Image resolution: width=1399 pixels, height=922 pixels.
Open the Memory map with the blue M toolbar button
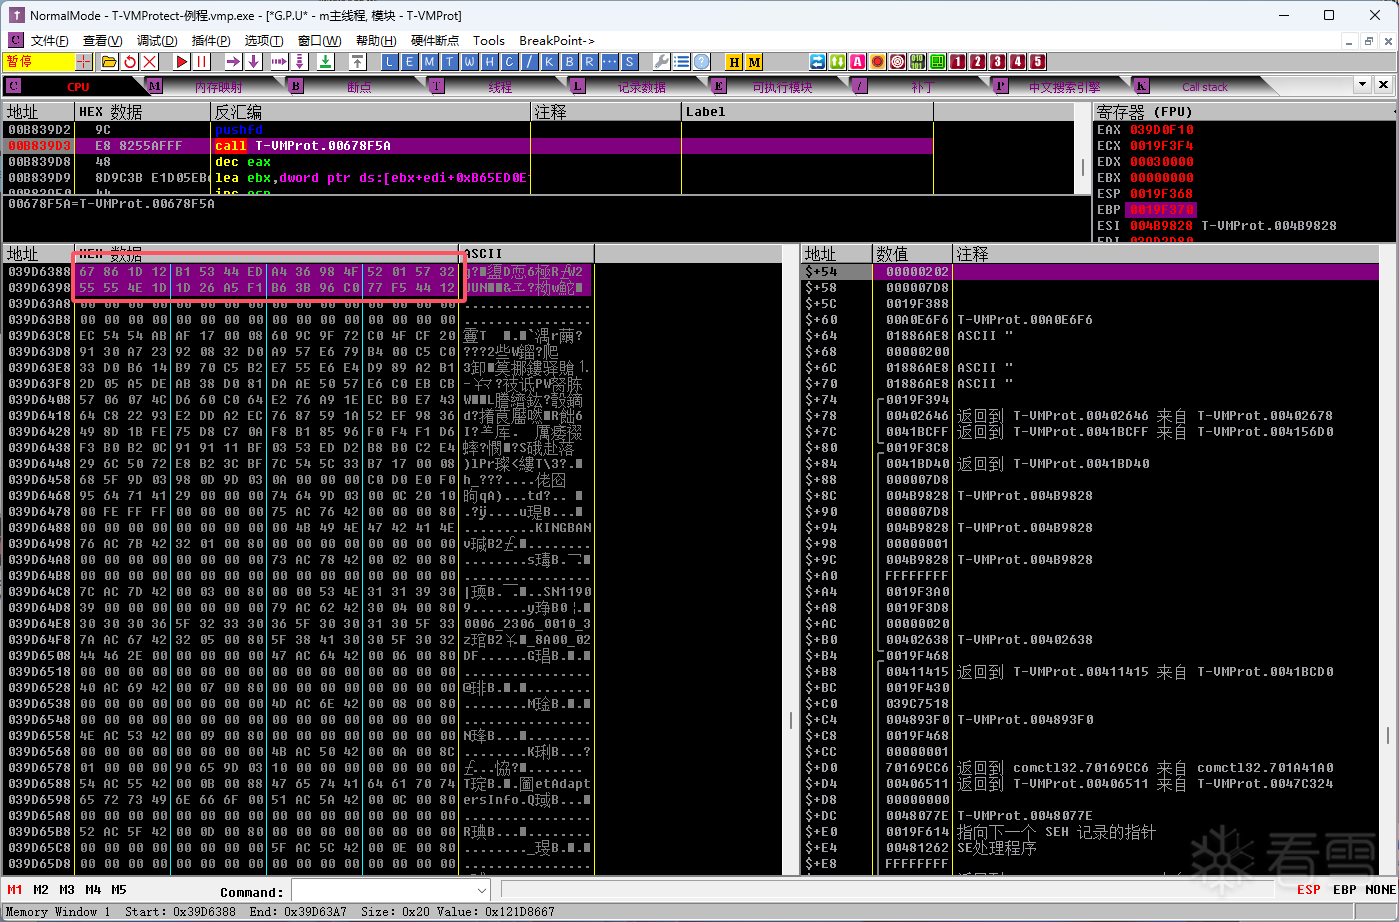[429, 62]
